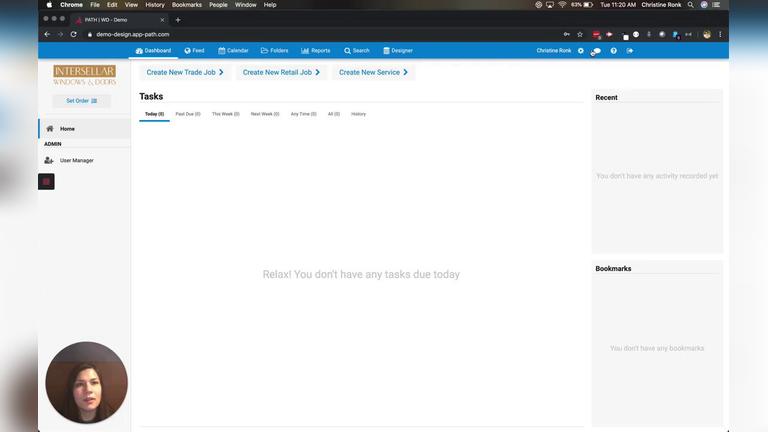Open the Feed page
Viewport: 768px width, 432px height.
194,50
